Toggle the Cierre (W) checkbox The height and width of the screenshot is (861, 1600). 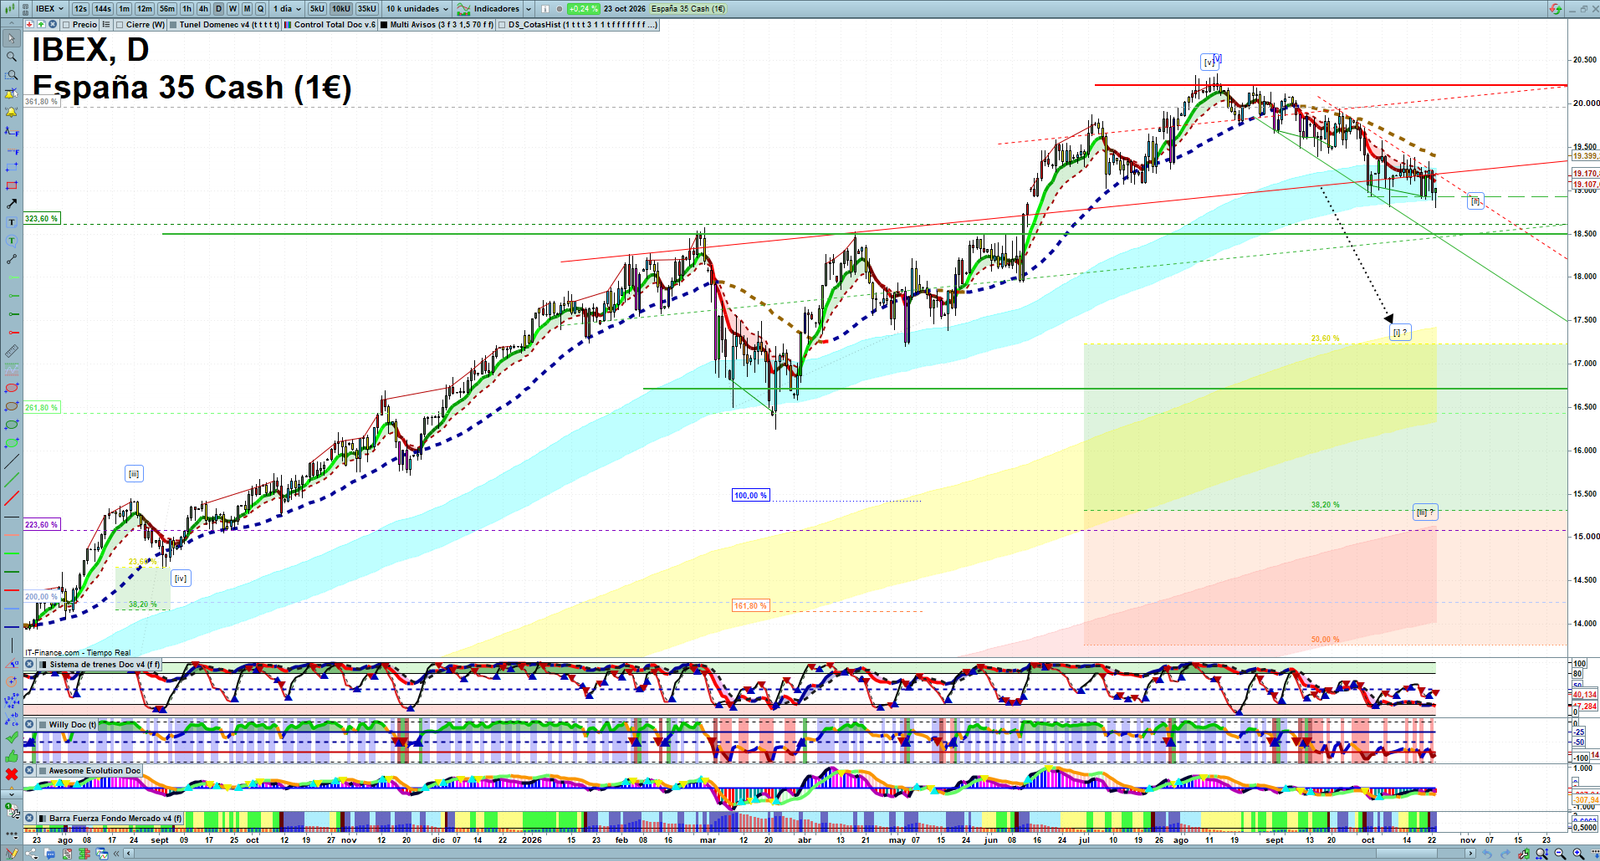pyautogui.click(x=120, y=25)
